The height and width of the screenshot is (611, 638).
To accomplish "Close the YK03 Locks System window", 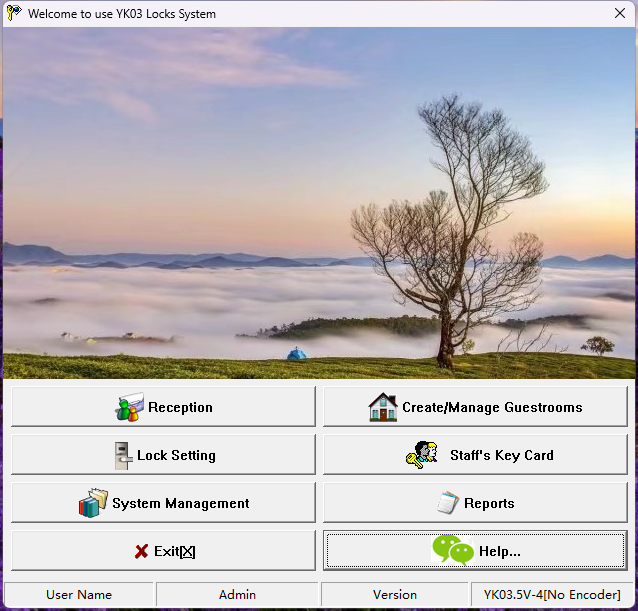I will pyautogui.click(x=619, y=14).
